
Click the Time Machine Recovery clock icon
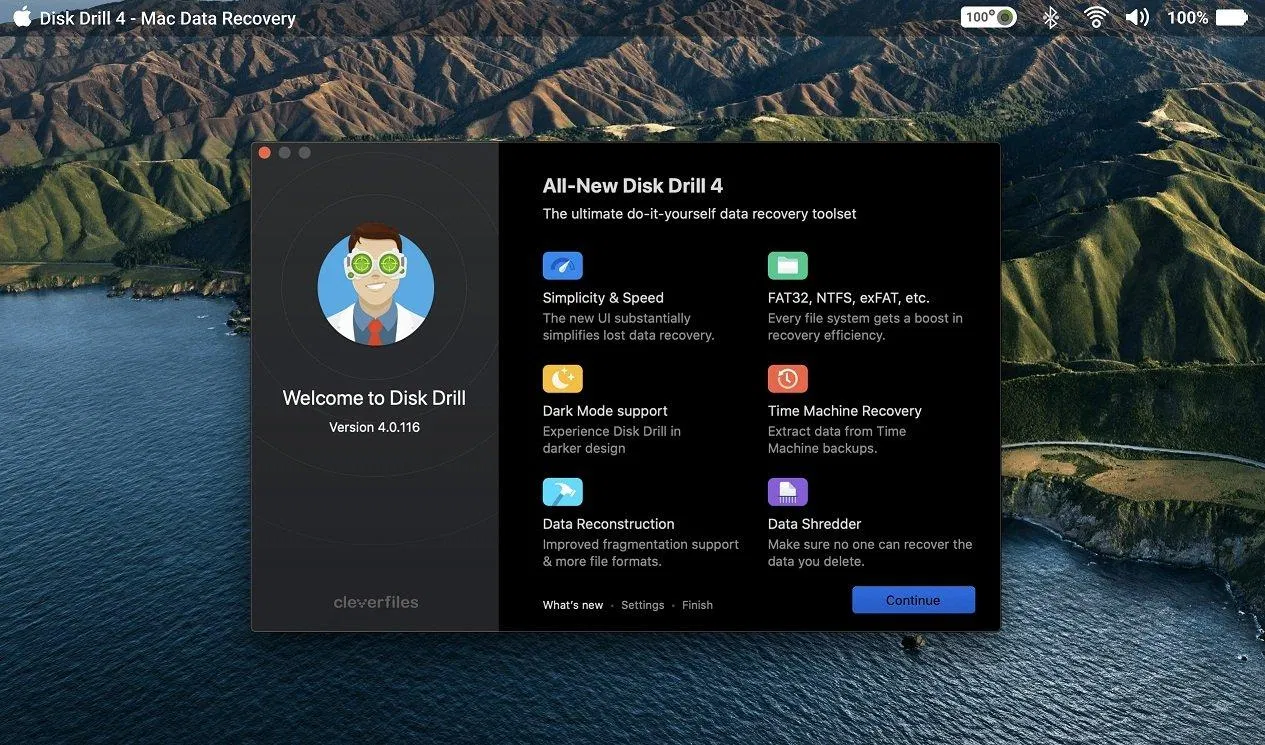[787, 379]
